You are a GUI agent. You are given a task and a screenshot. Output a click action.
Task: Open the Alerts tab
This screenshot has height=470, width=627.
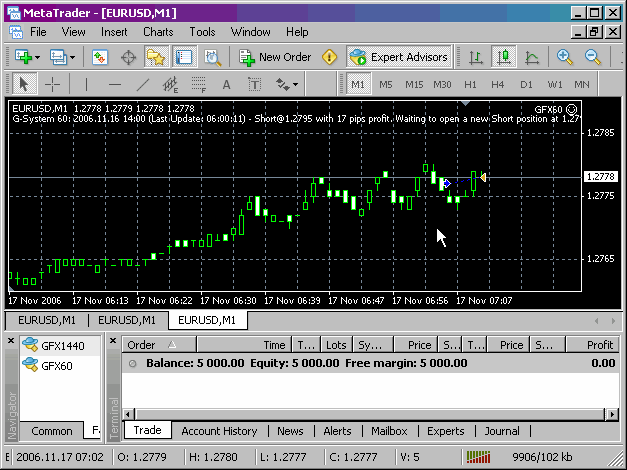(337, 431)
